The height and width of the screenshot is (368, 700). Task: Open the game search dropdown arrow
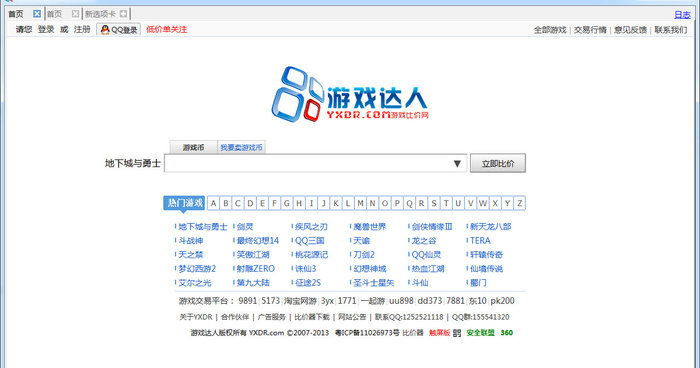(457, 163)
